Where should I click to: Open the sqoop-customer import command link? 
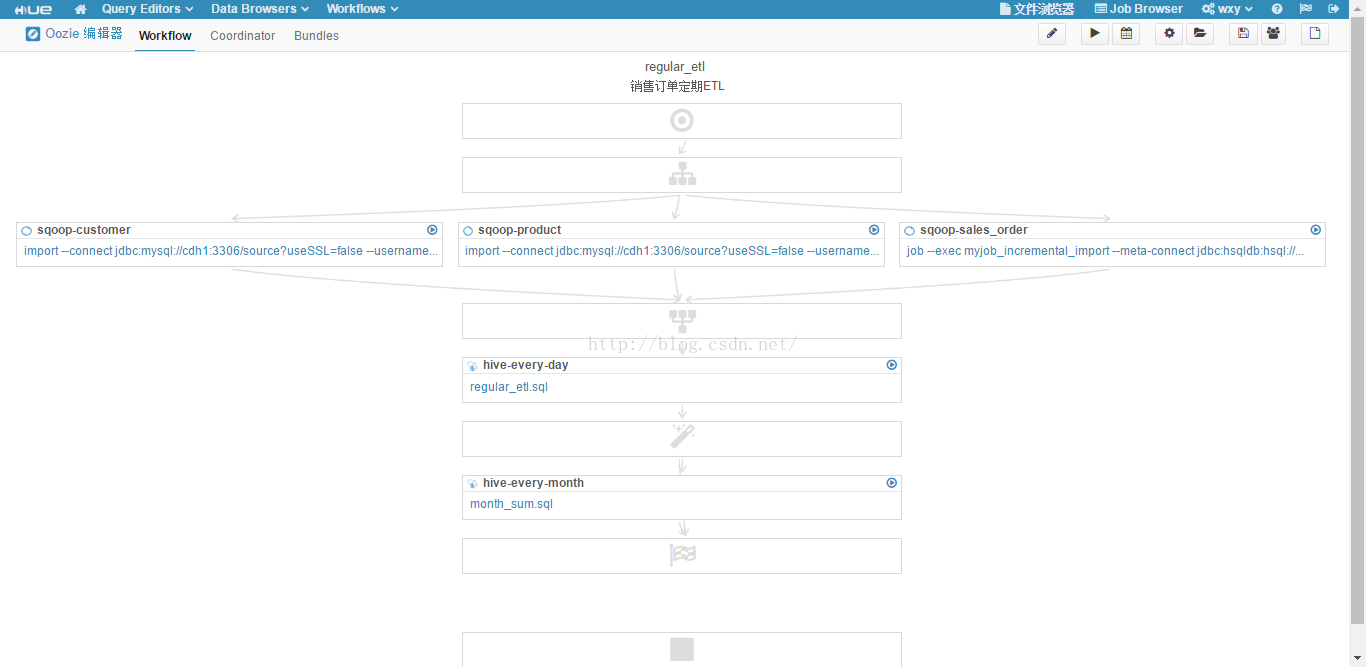pos(231,251)
